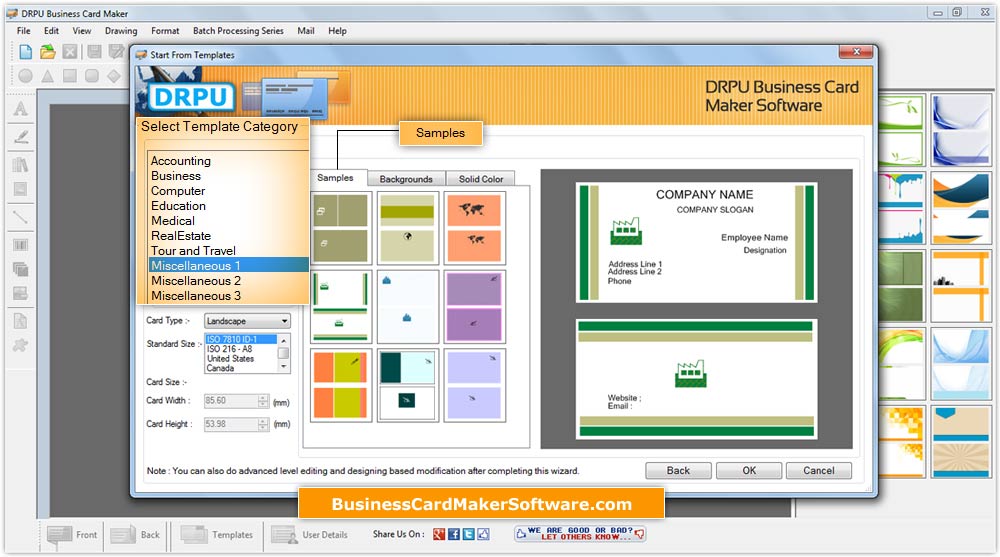
Task: Share on Facebook icon
Action: (x=453, y=534)
